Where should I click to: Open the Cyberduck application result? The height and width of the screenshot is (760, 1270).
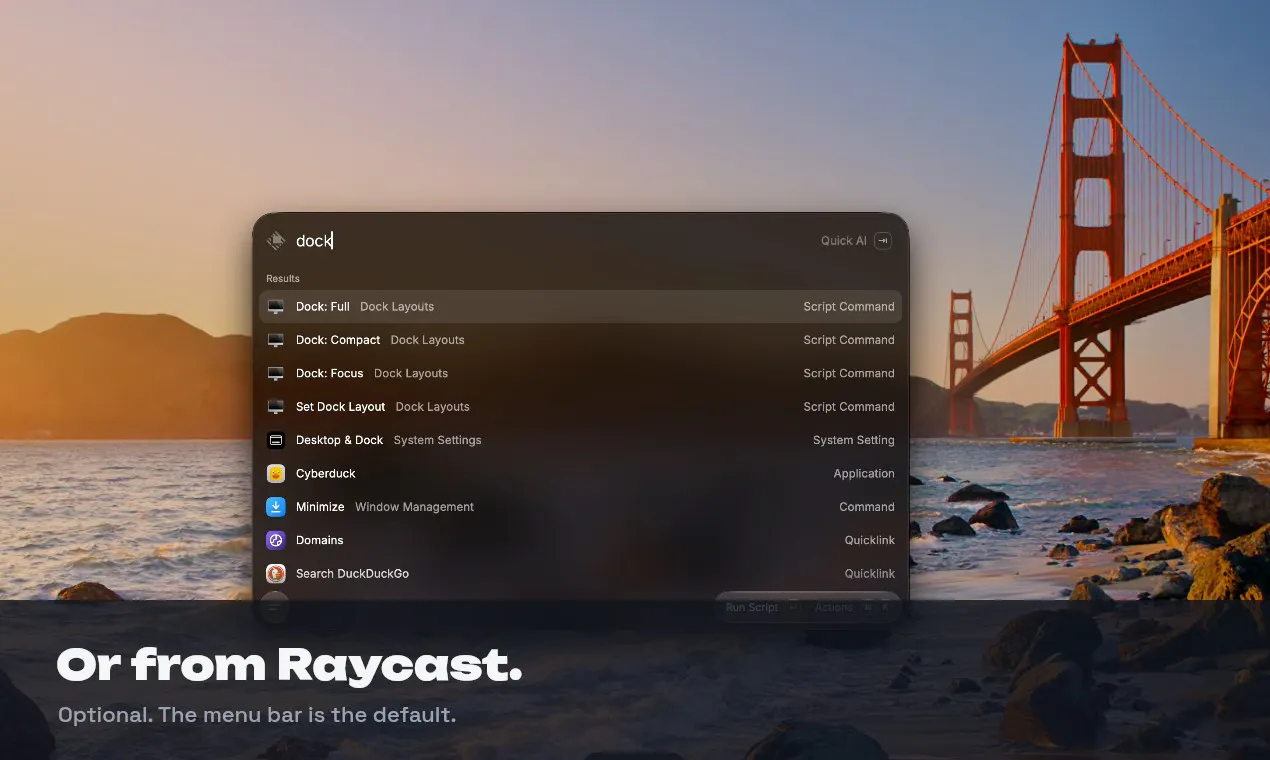coord(580,473)
